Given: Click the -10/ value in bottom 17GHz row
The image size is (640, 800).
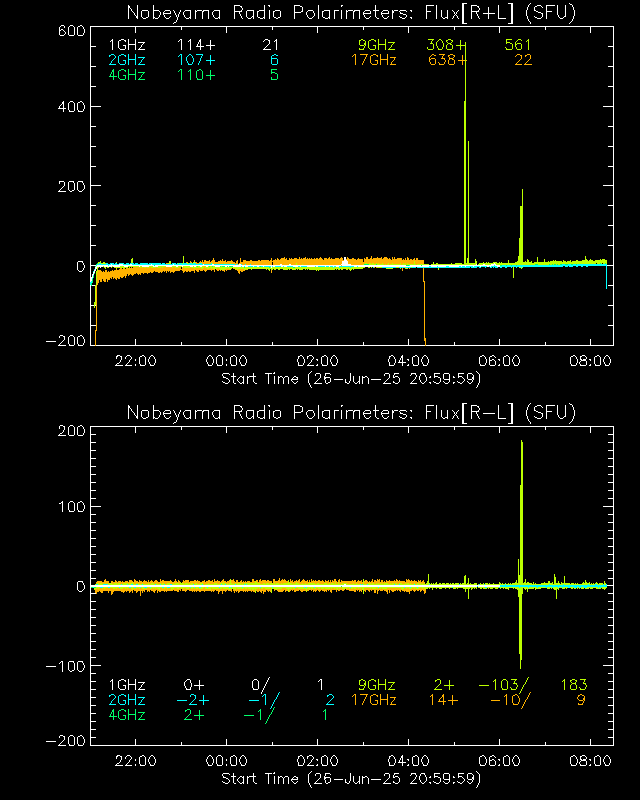Looking at the screenshot, I should coord(510,699).
